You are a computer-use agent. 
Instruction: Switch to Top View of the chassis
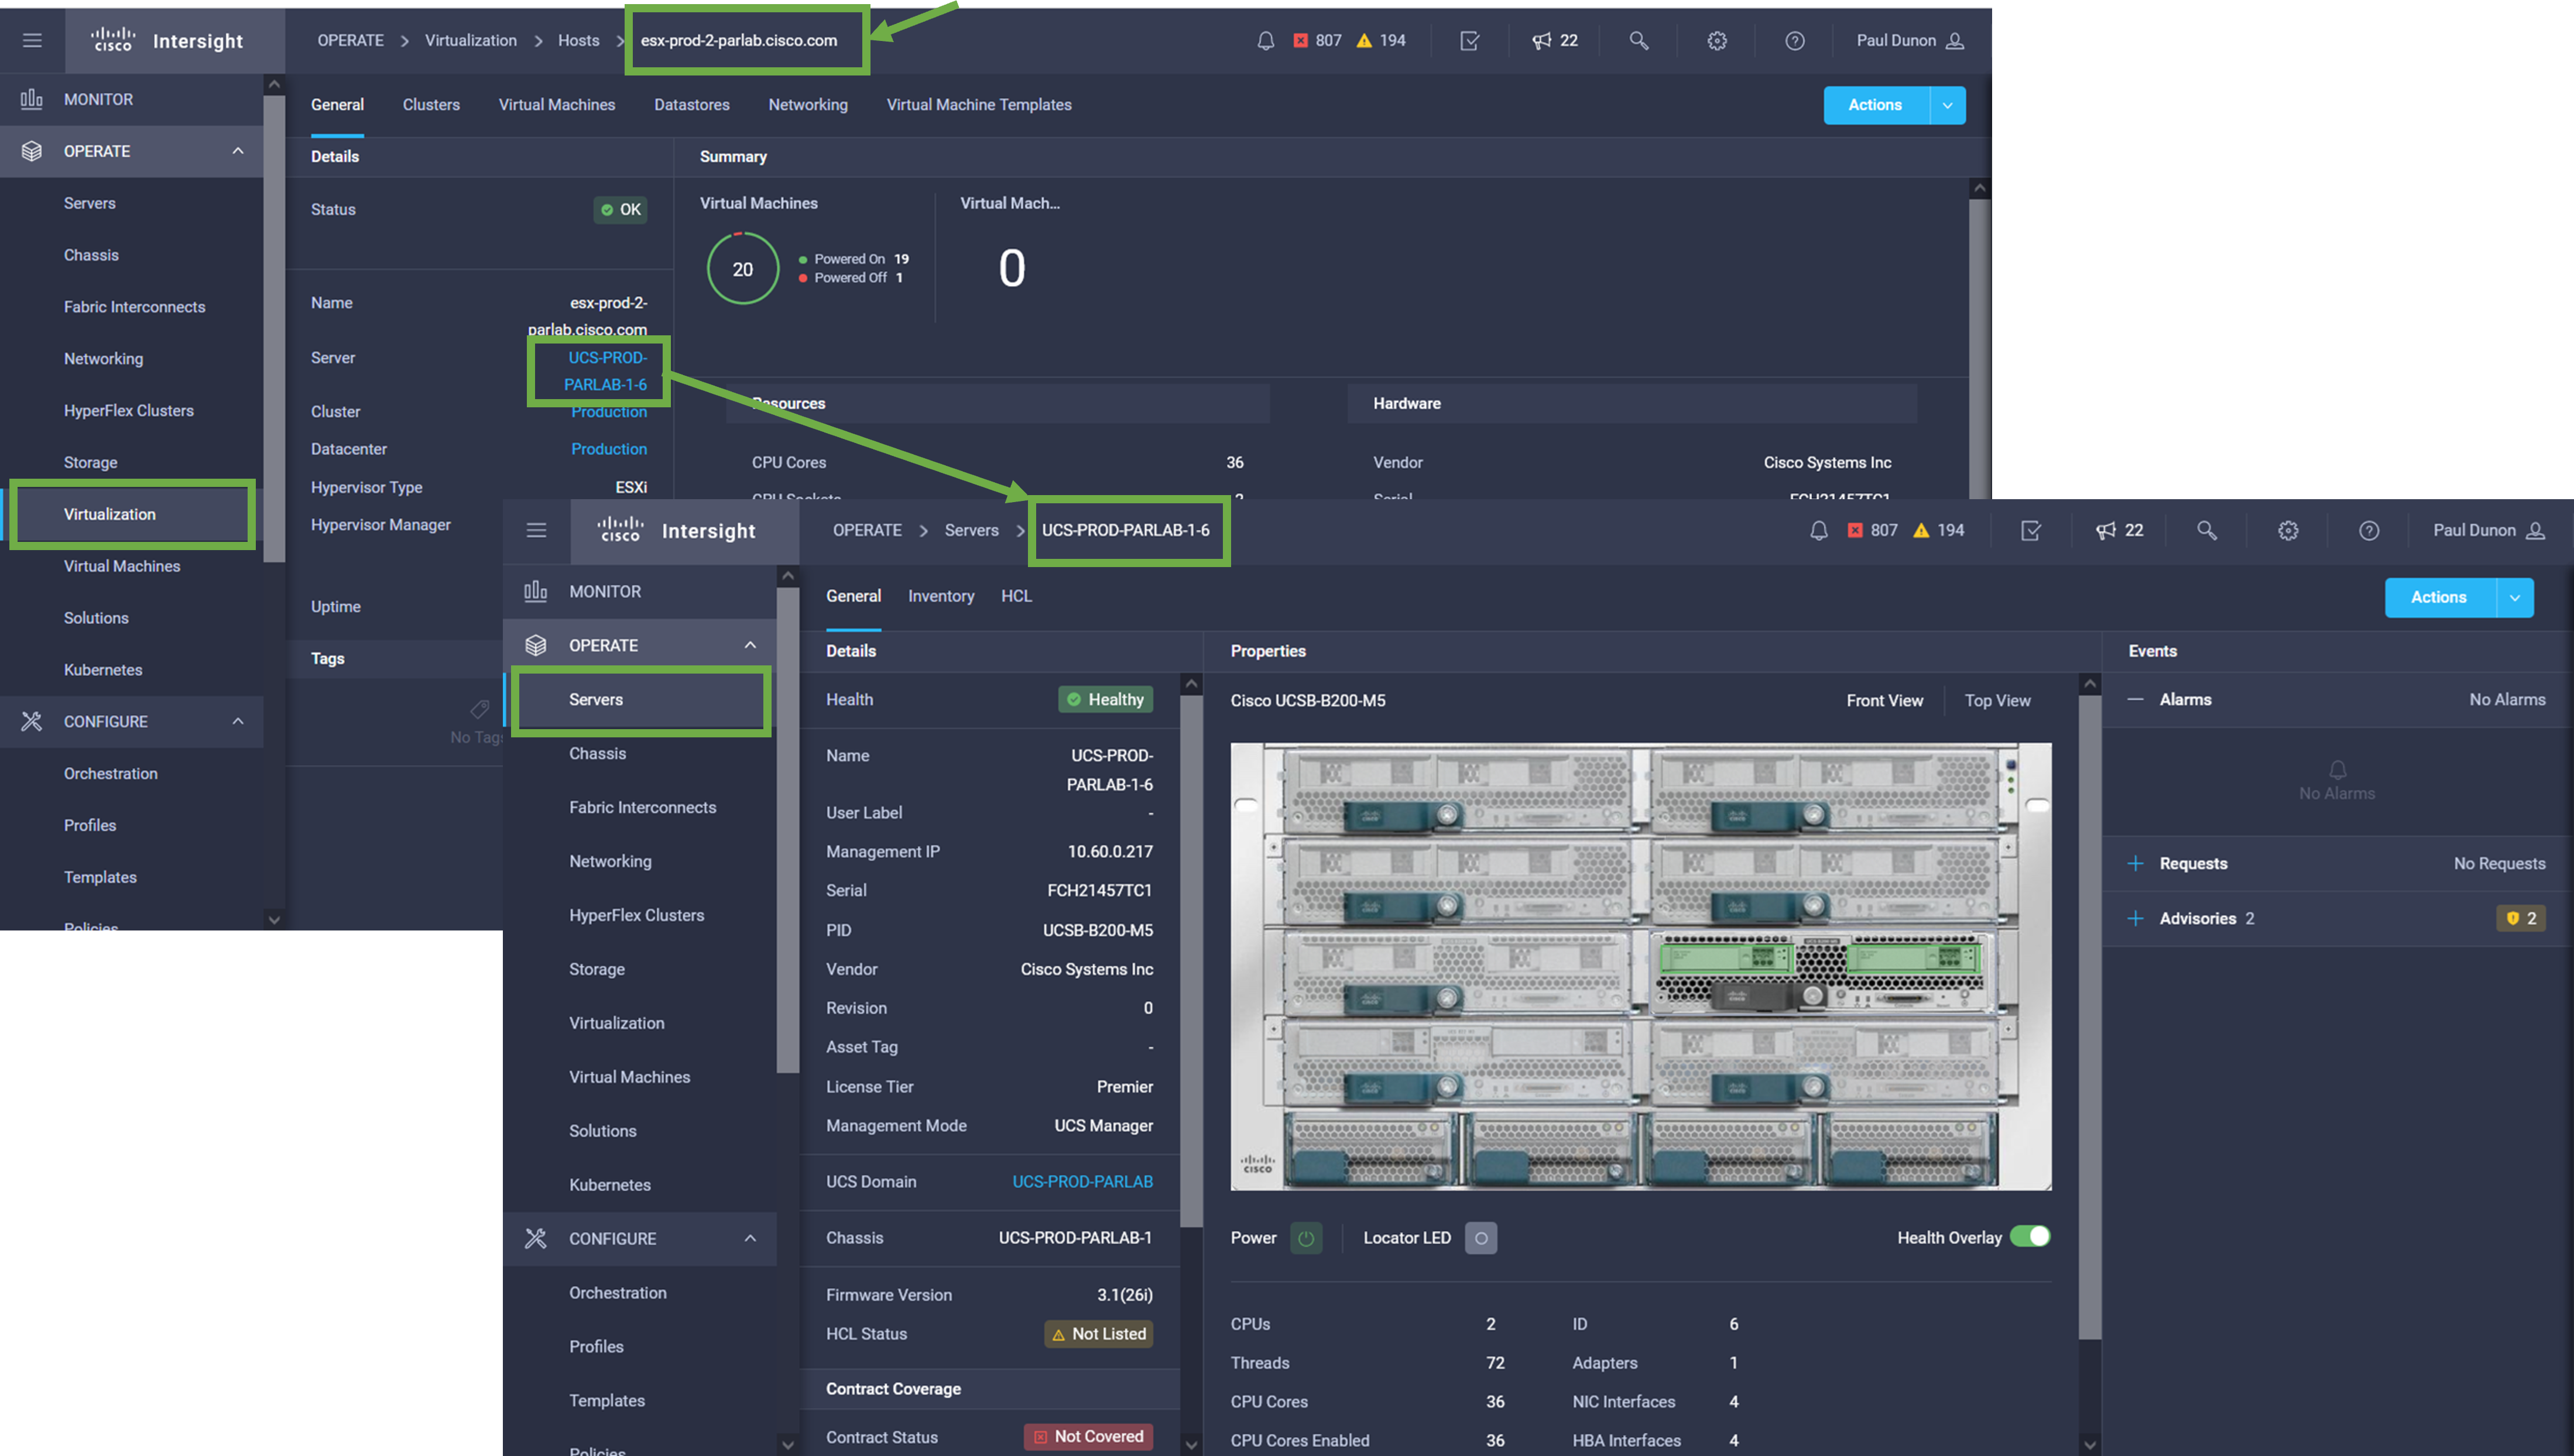click(1996, 701)
